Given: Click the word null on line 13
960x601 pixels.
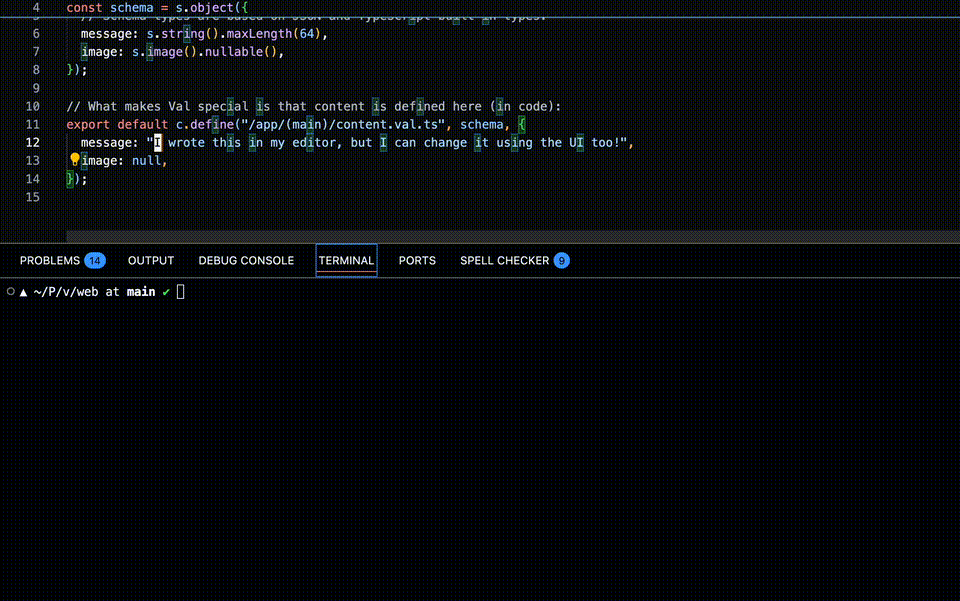Looking at the screenshot, I should [147, 160].
